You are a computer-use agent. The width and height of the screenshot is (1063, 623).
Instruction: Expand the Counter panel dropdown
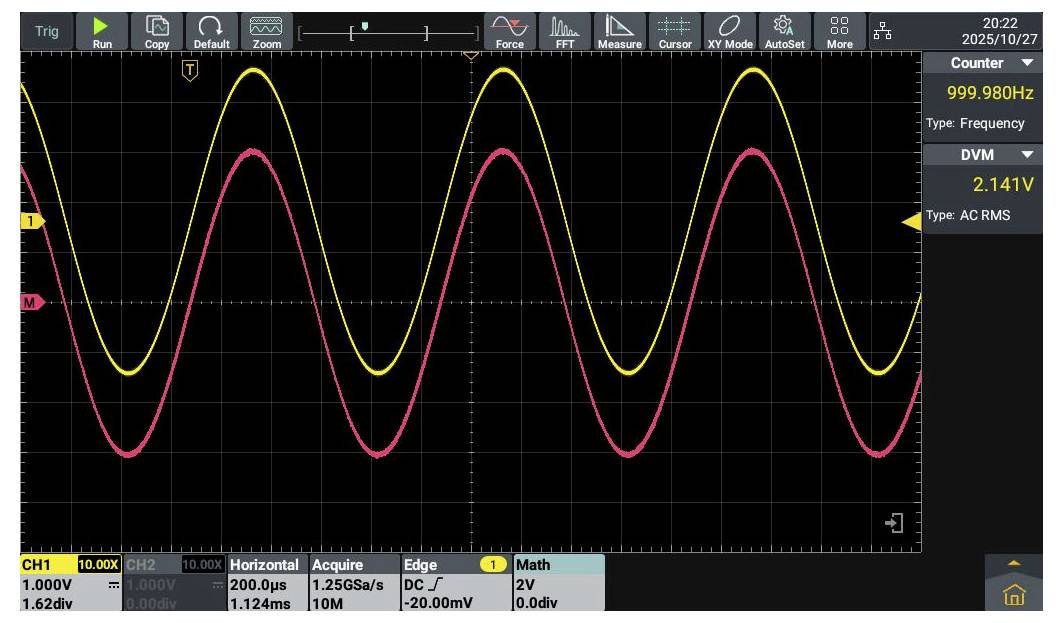(1027, 63)
